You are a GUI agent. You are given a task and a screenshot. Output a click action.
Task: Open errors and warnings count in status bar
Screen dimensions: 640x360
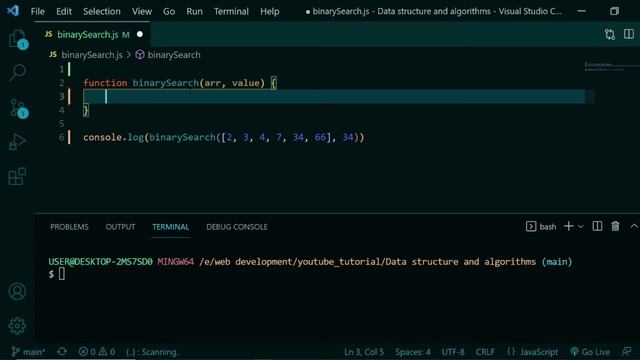pyautogui.click(x=97, y=352)
